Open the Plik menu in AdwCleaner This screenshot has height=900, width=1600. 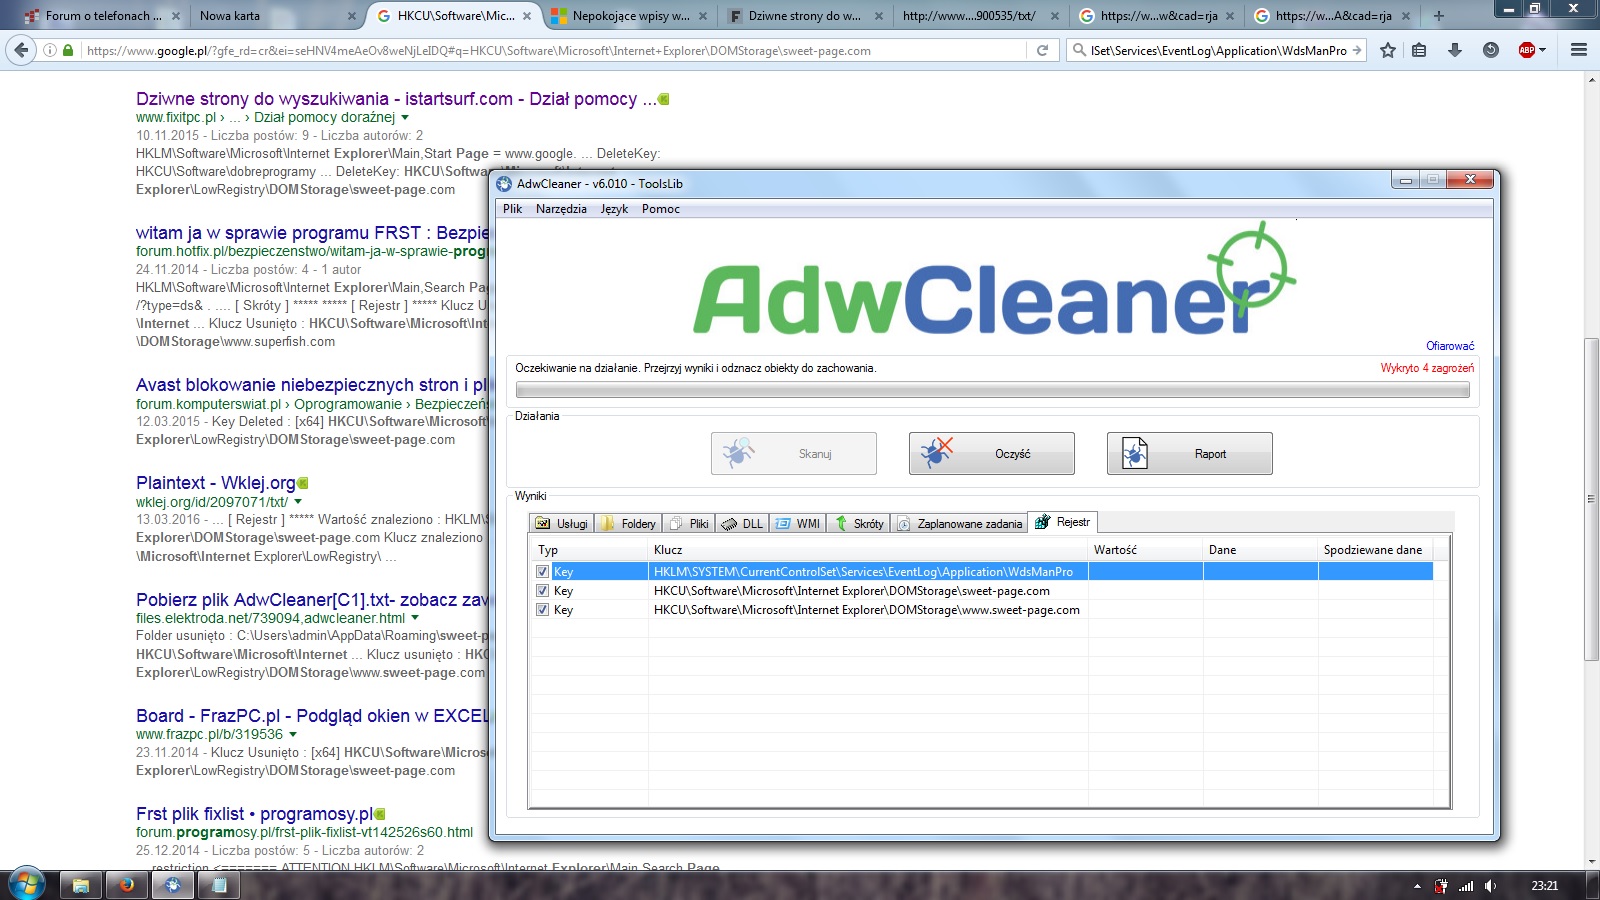pyautogui.click(x=513, y=209)
